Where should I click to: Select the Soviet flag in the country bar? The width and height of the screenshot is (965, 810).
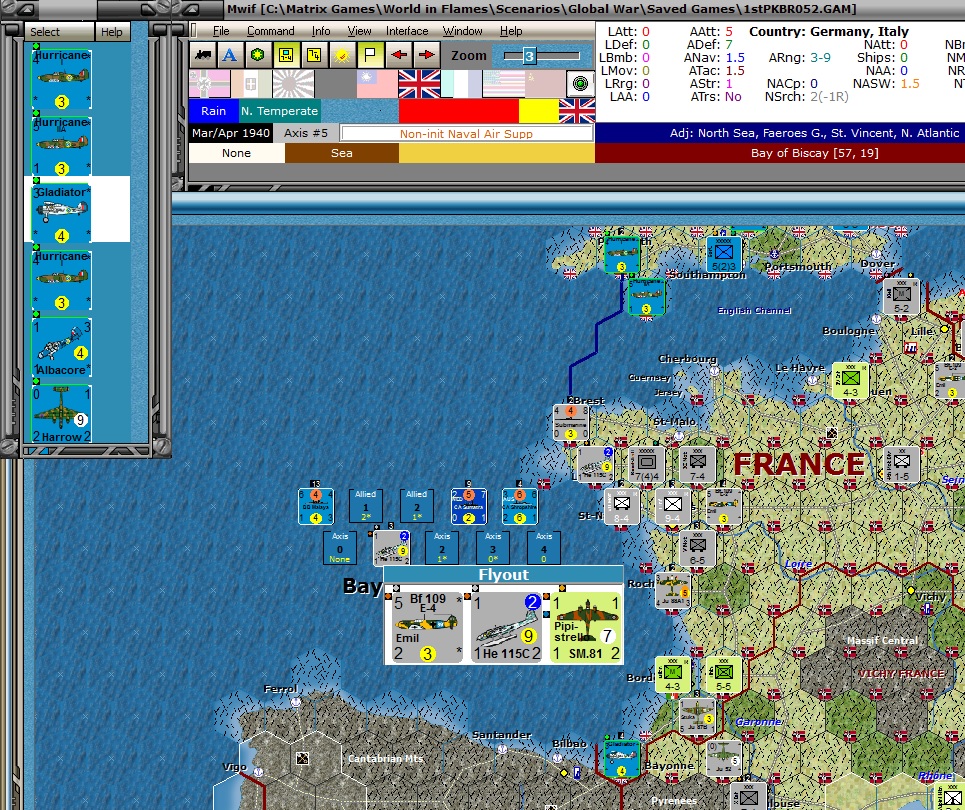(x=545, y=84)
